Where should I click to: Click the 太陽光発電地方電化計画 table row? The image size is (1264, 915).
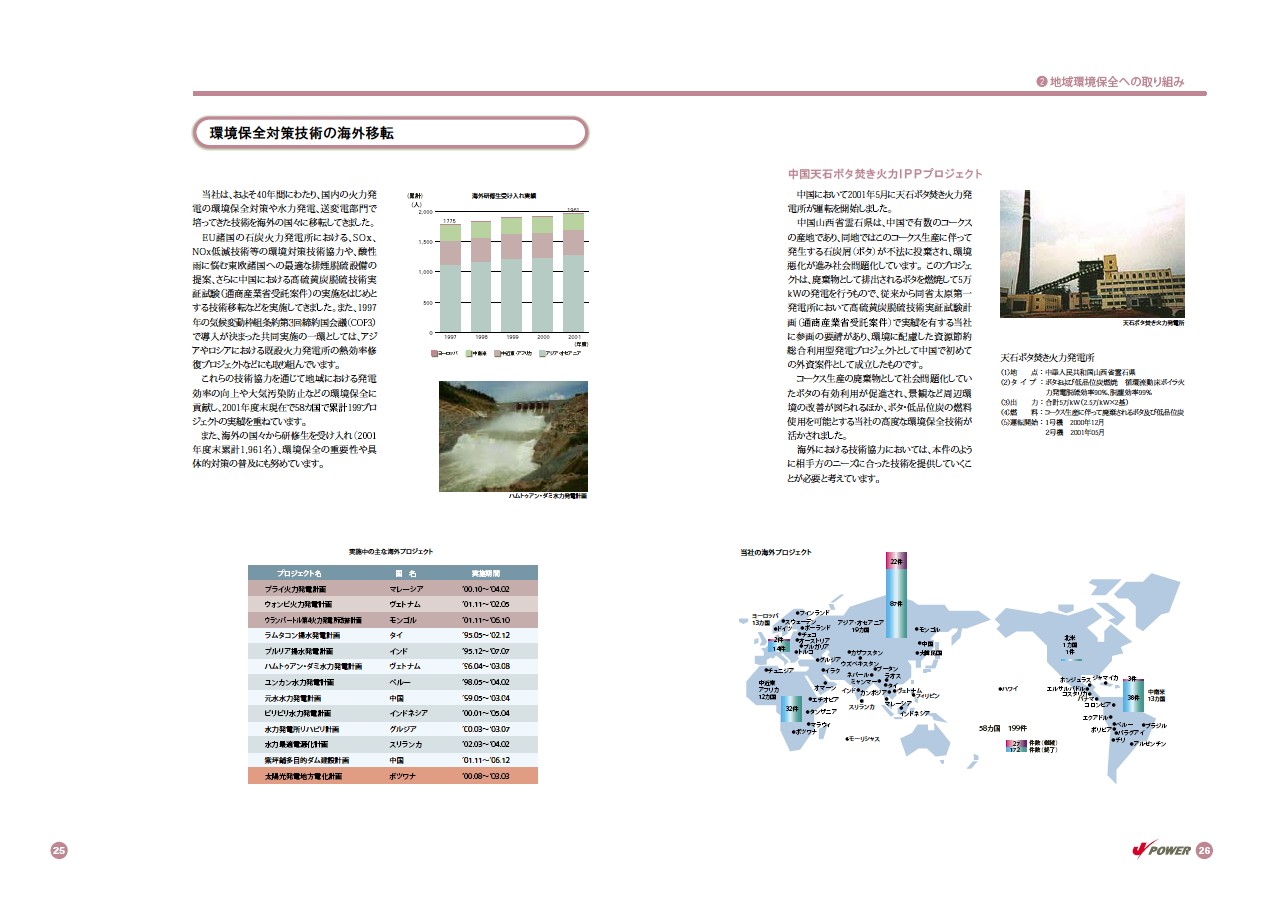tap(393, 775)
